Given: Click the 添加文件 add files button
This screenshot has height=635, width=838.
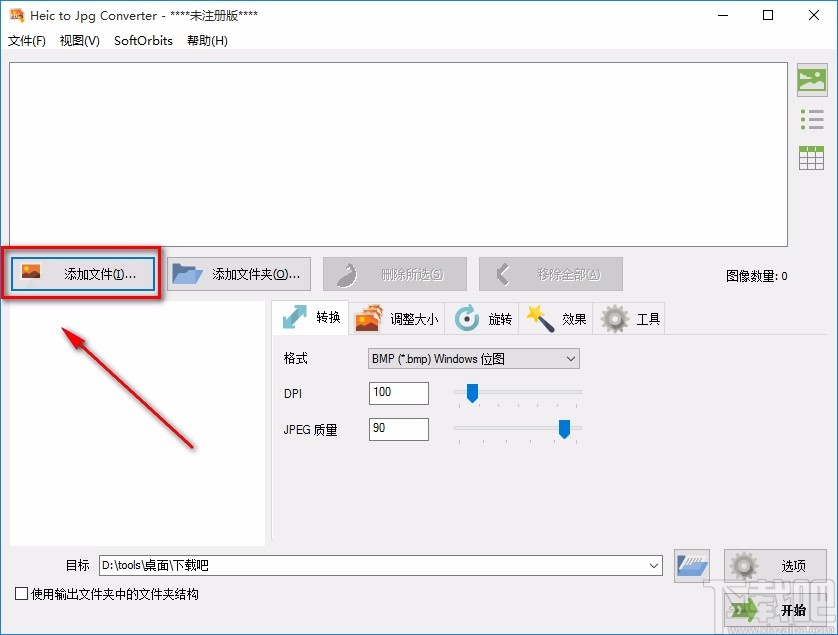Looking at the screenshot, I should coord(82,272).
